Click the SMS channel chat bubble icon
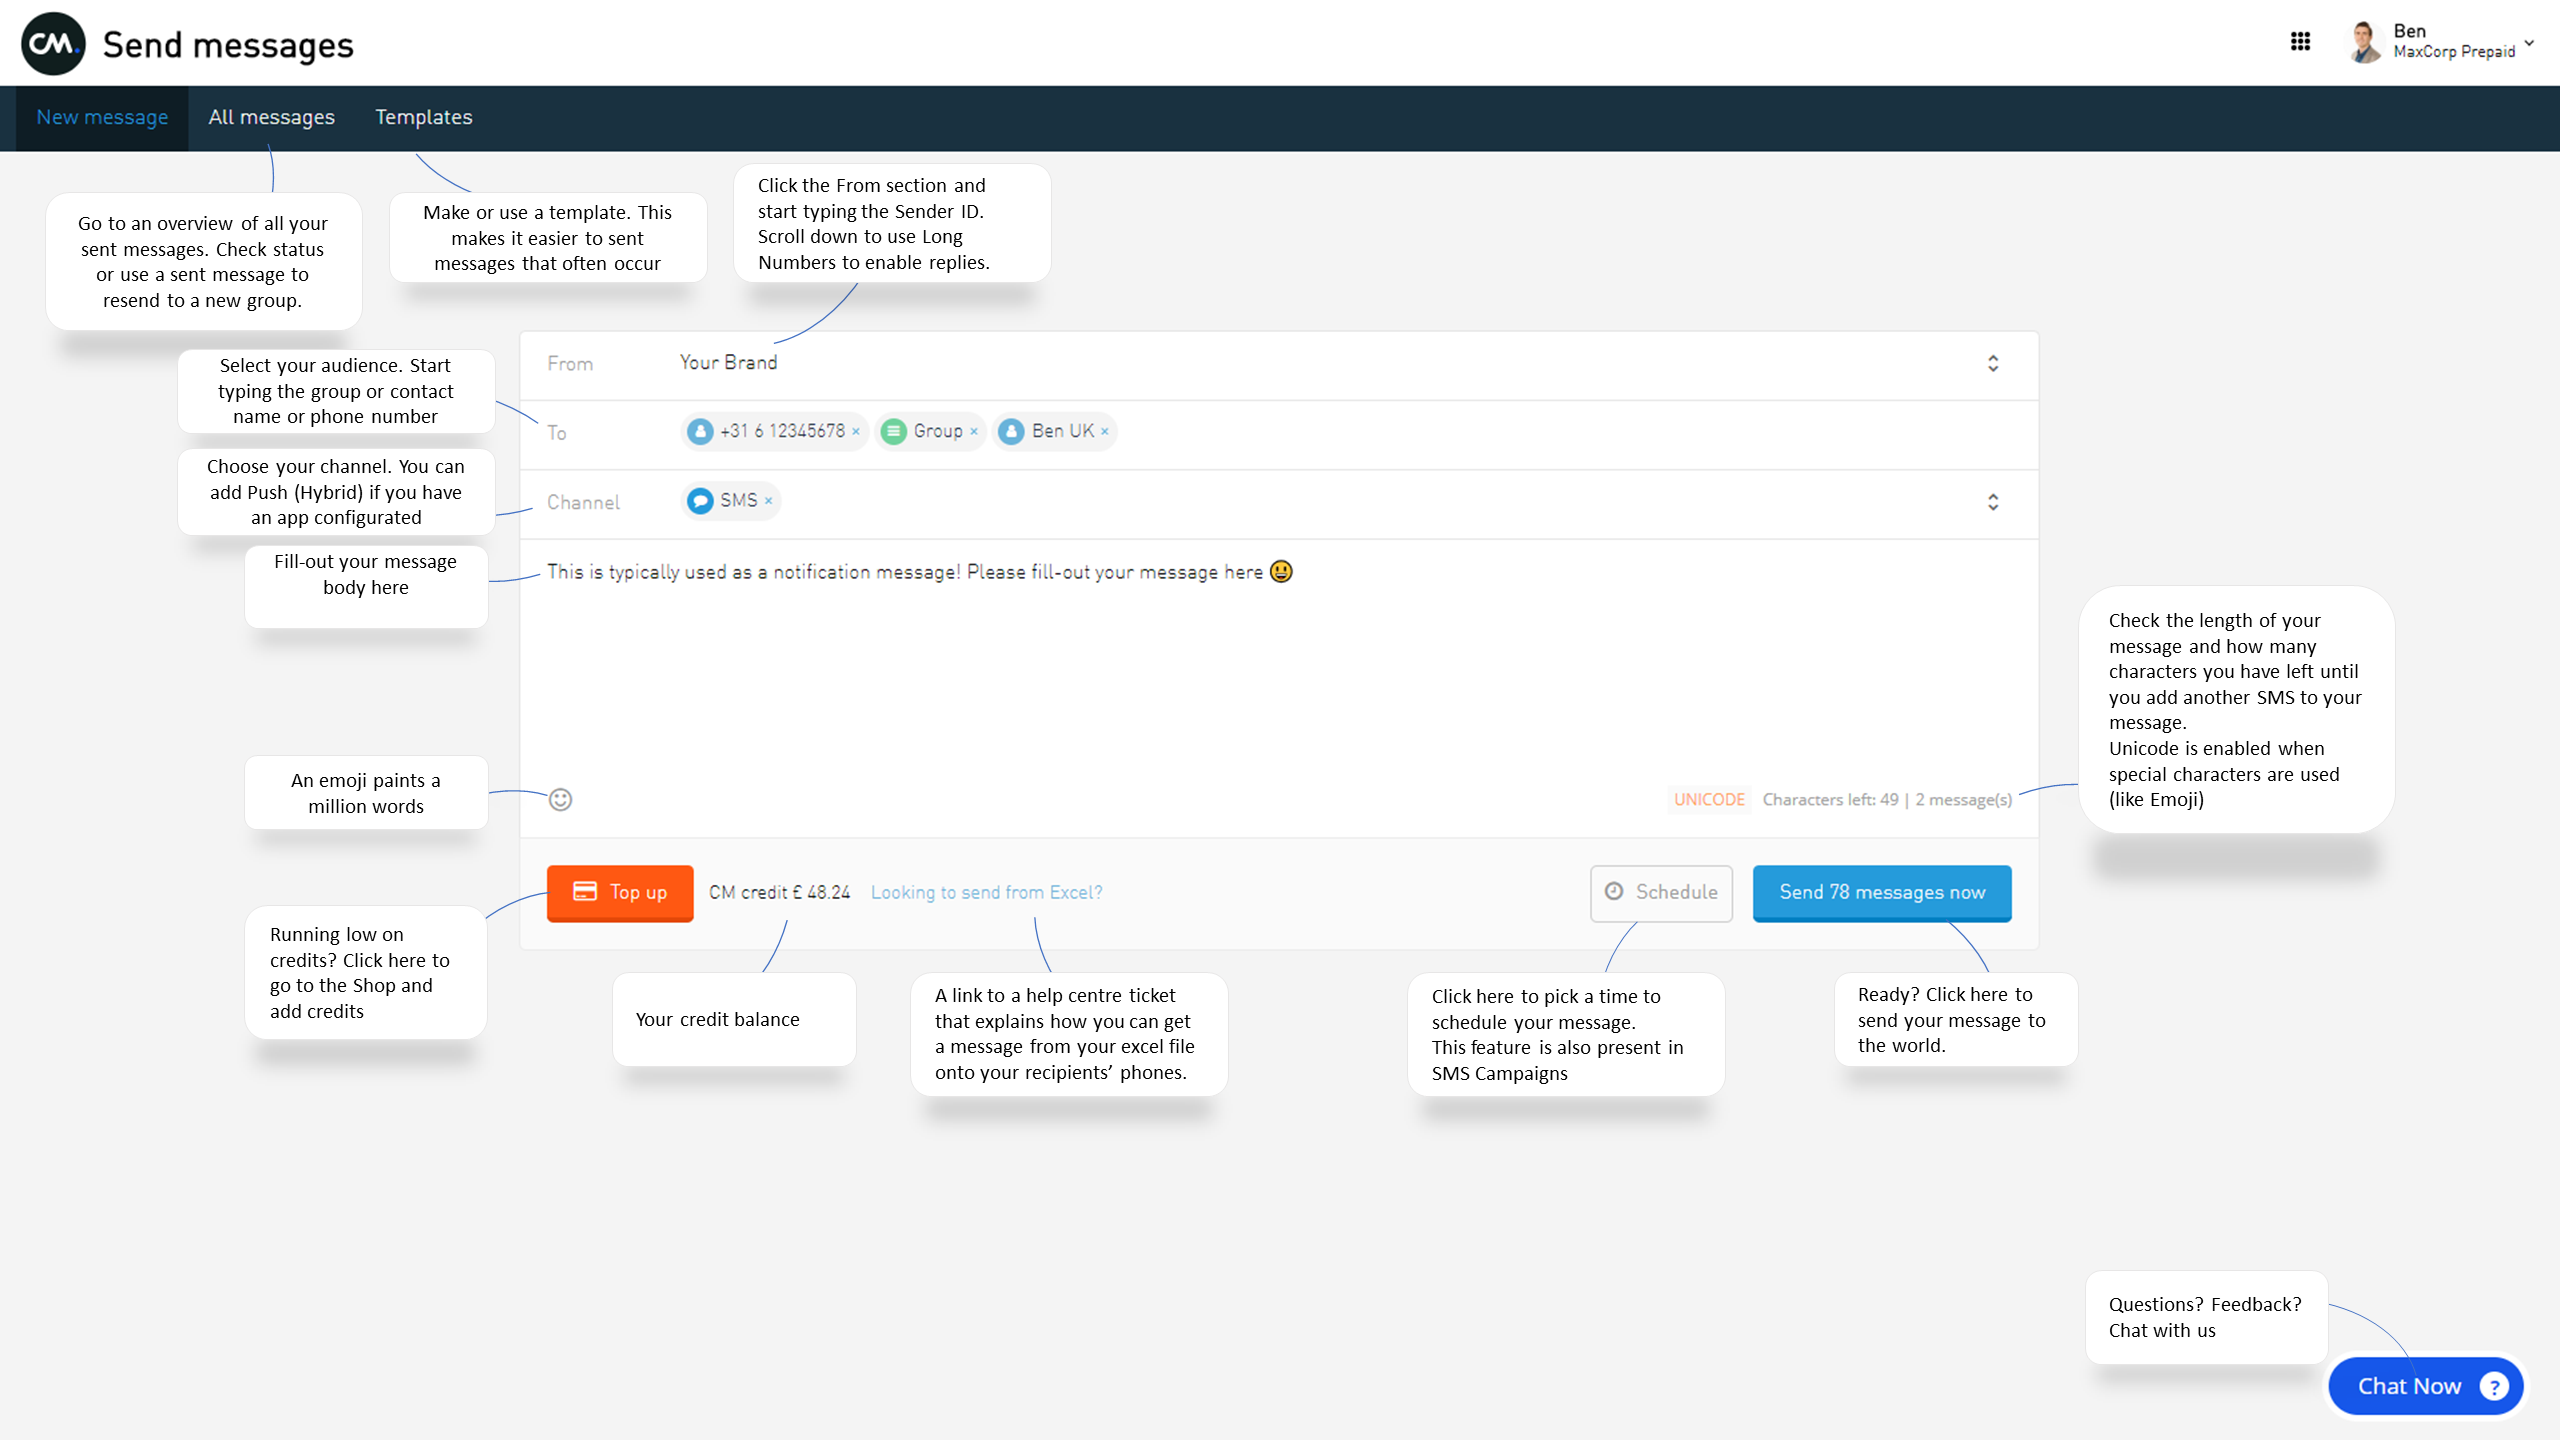This screenshot has height=1440, width=2560. [x=700, y=500]
